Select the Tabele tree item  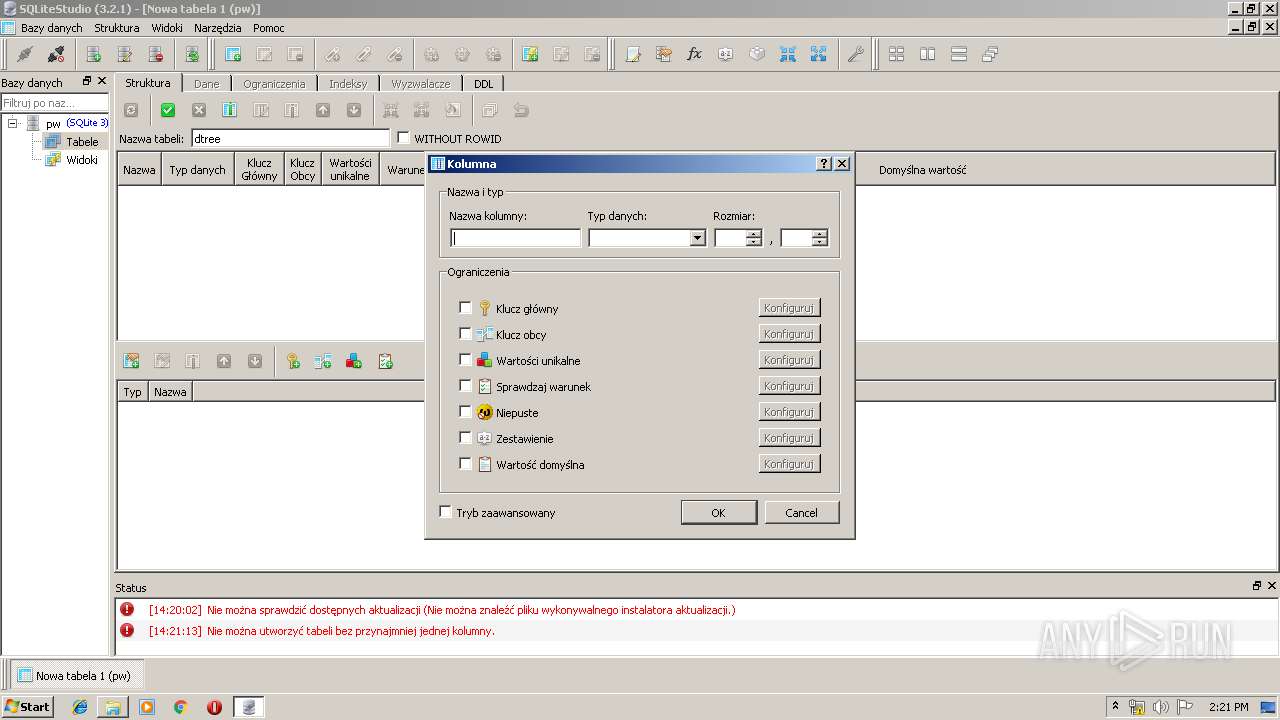82,142
